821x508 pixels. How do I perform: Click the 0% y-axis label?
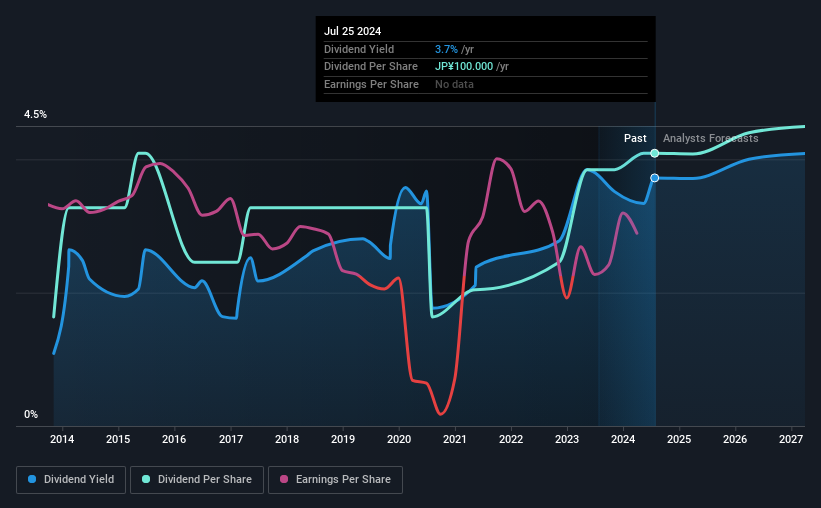(x=31, y=414)
